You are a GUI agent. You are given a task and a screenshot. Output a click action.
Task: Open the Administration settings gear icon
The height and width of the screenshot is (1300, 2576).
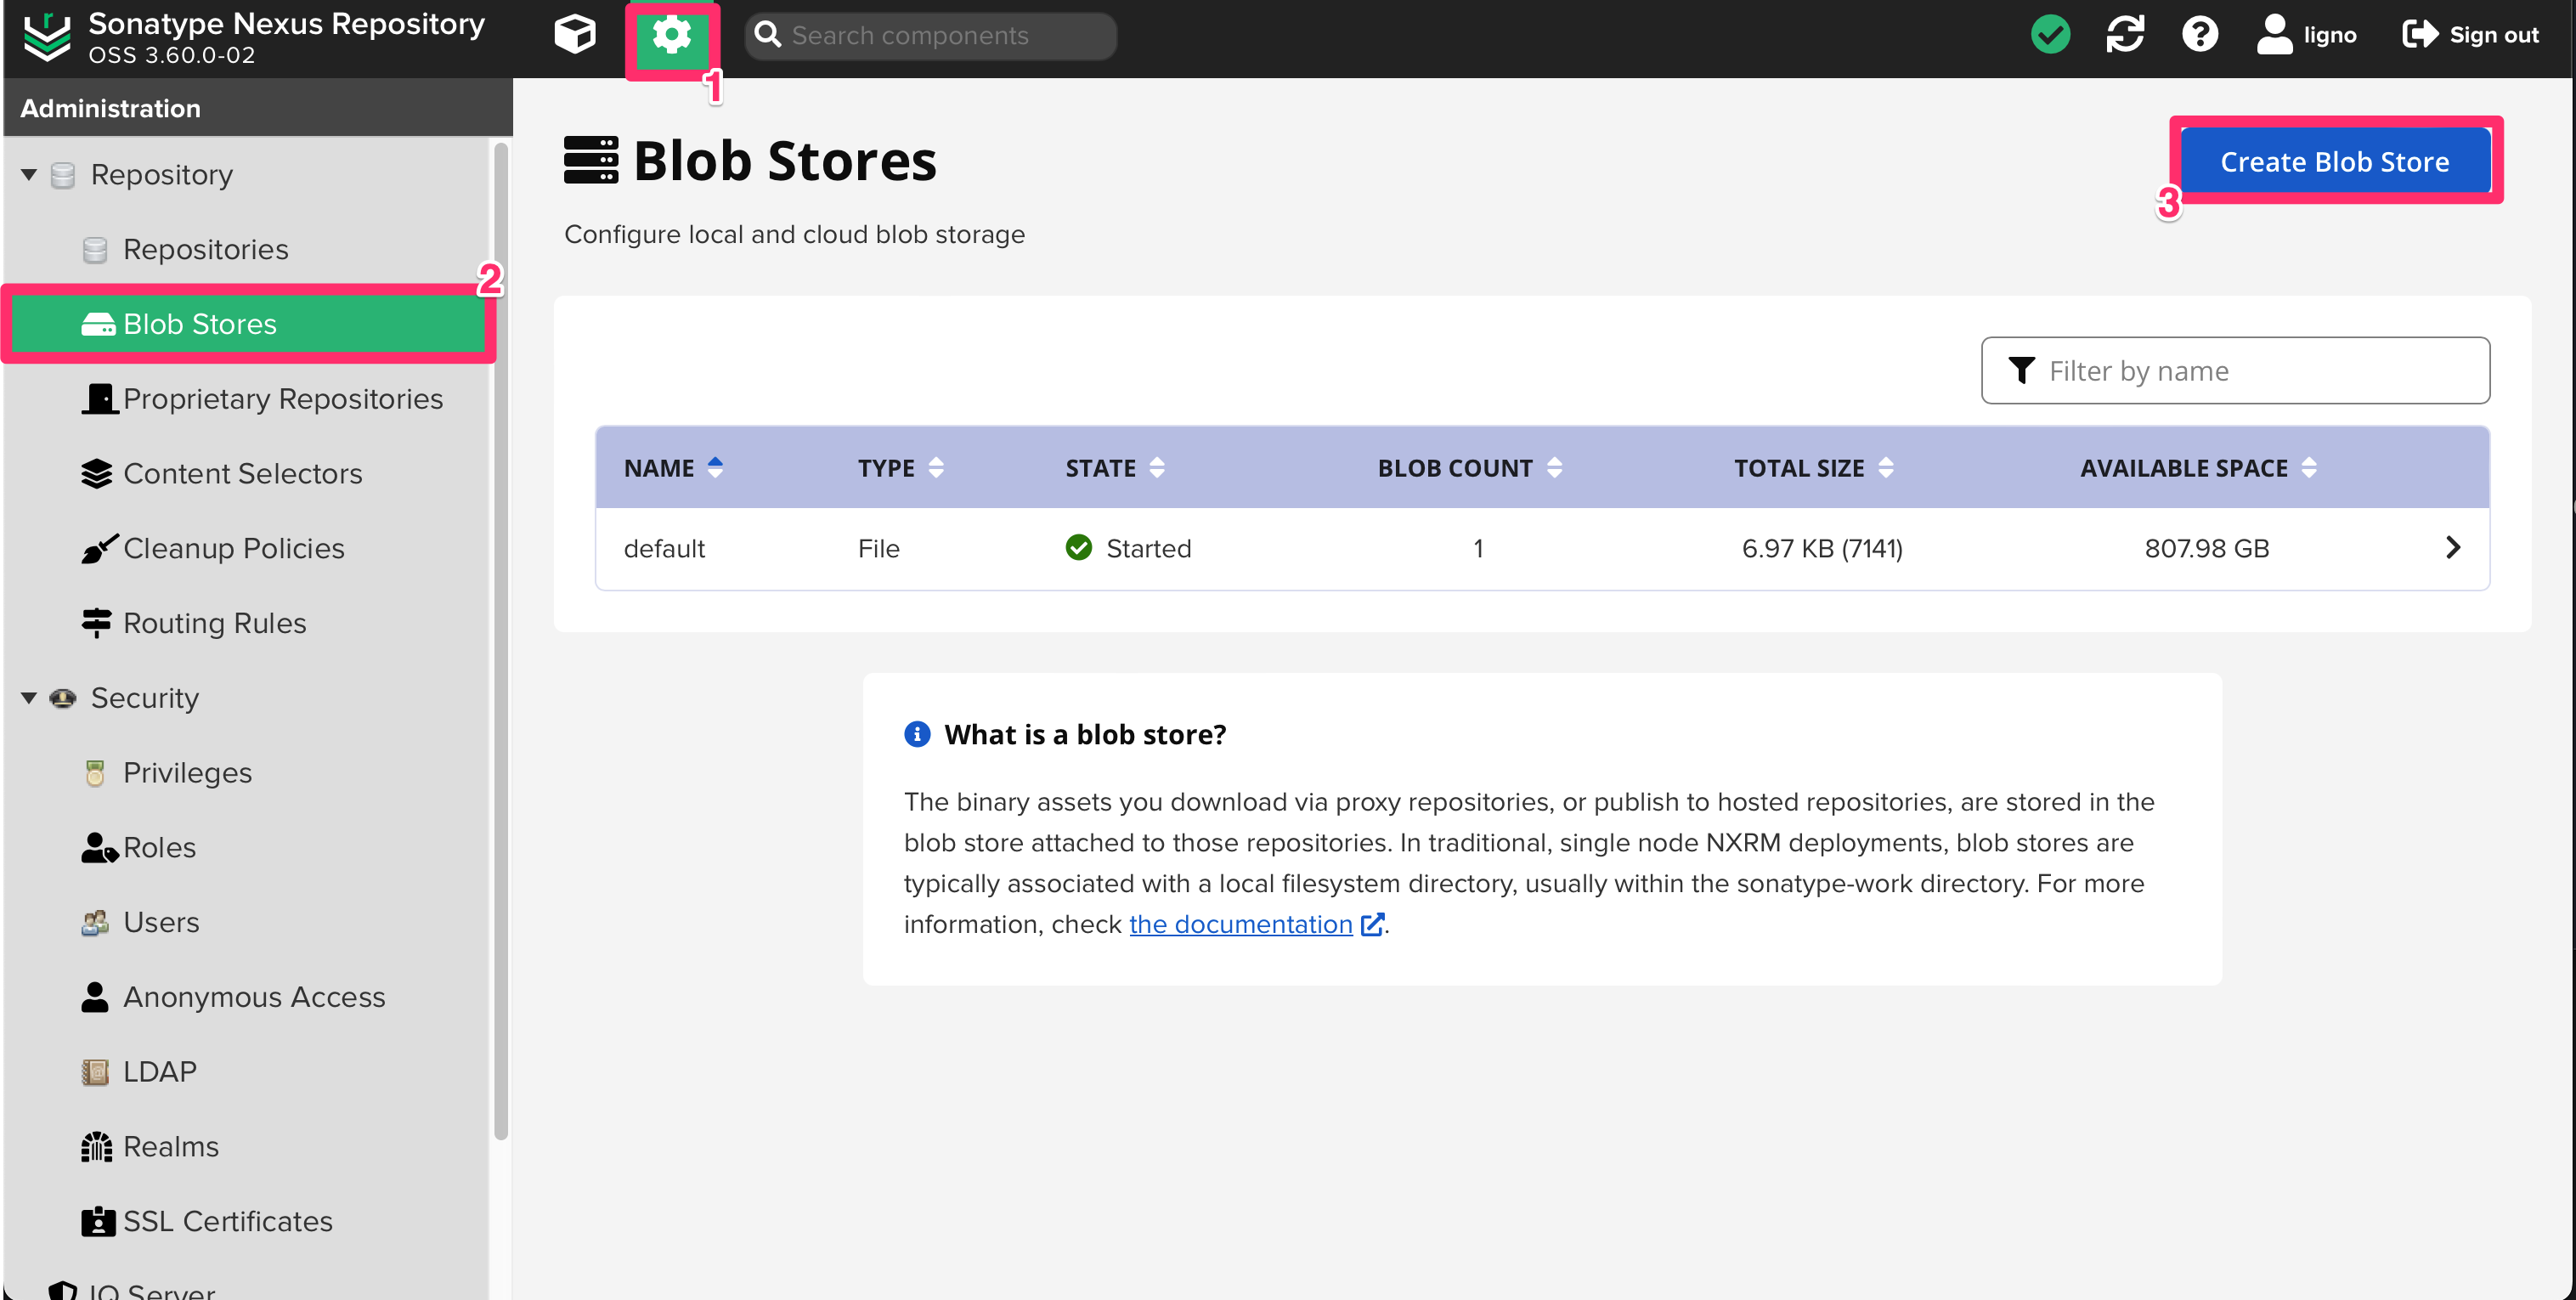click(671, 35)
